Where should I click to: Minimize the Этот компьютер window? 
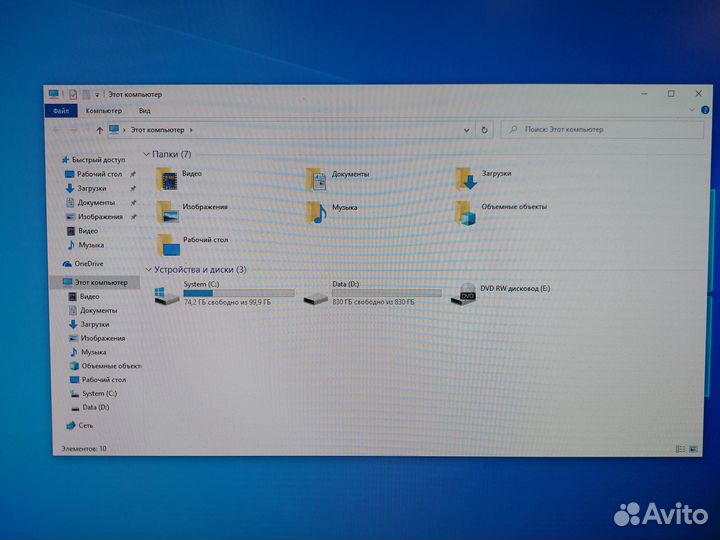pos(645,94)
